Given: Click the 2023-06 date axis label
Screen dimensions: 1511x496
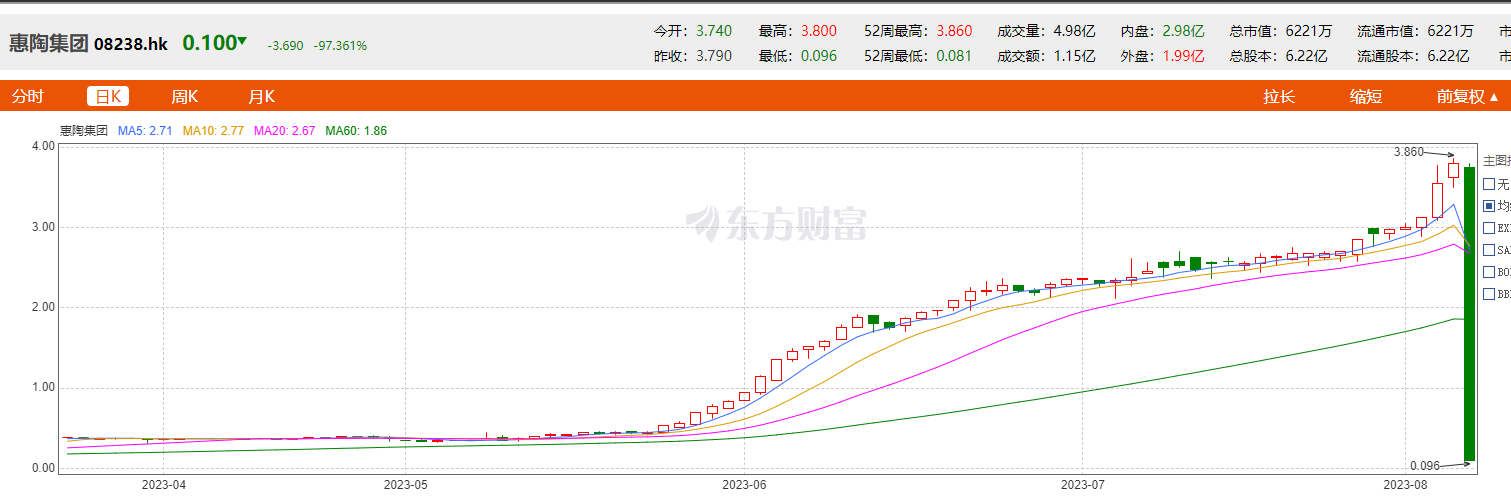Looking at the screenshot, I should point(745,484).
